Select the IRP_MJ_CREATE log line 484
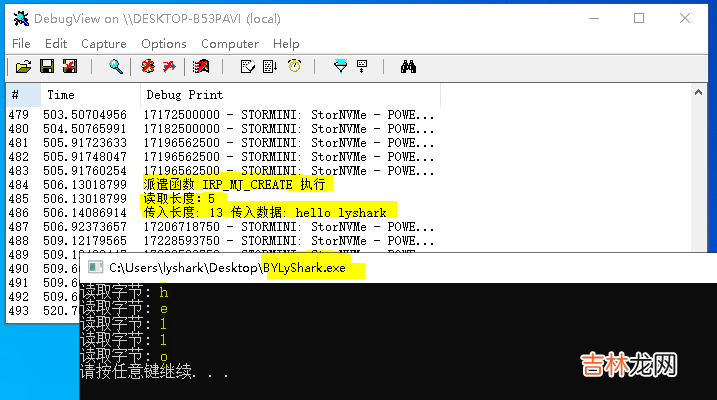The image size is (717, 400). (237, 185)
